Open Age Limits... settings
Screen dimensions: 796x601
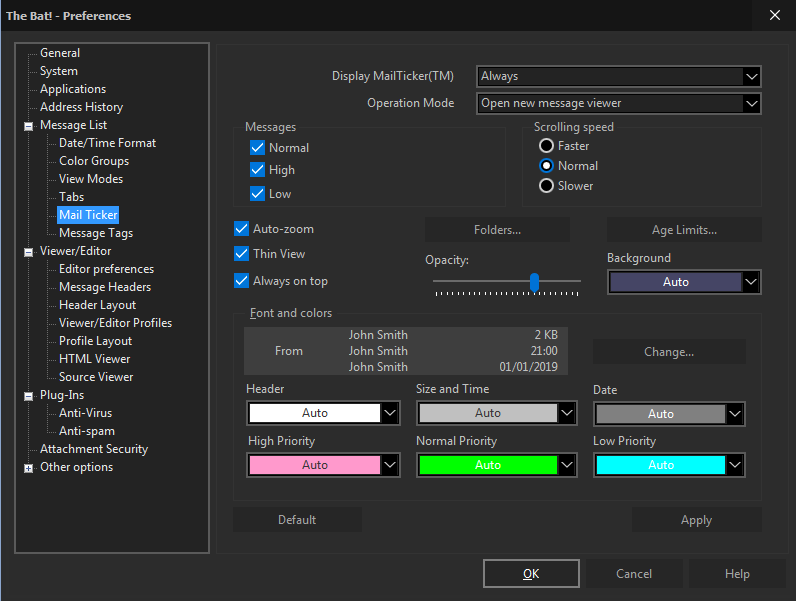coord(684,230)
